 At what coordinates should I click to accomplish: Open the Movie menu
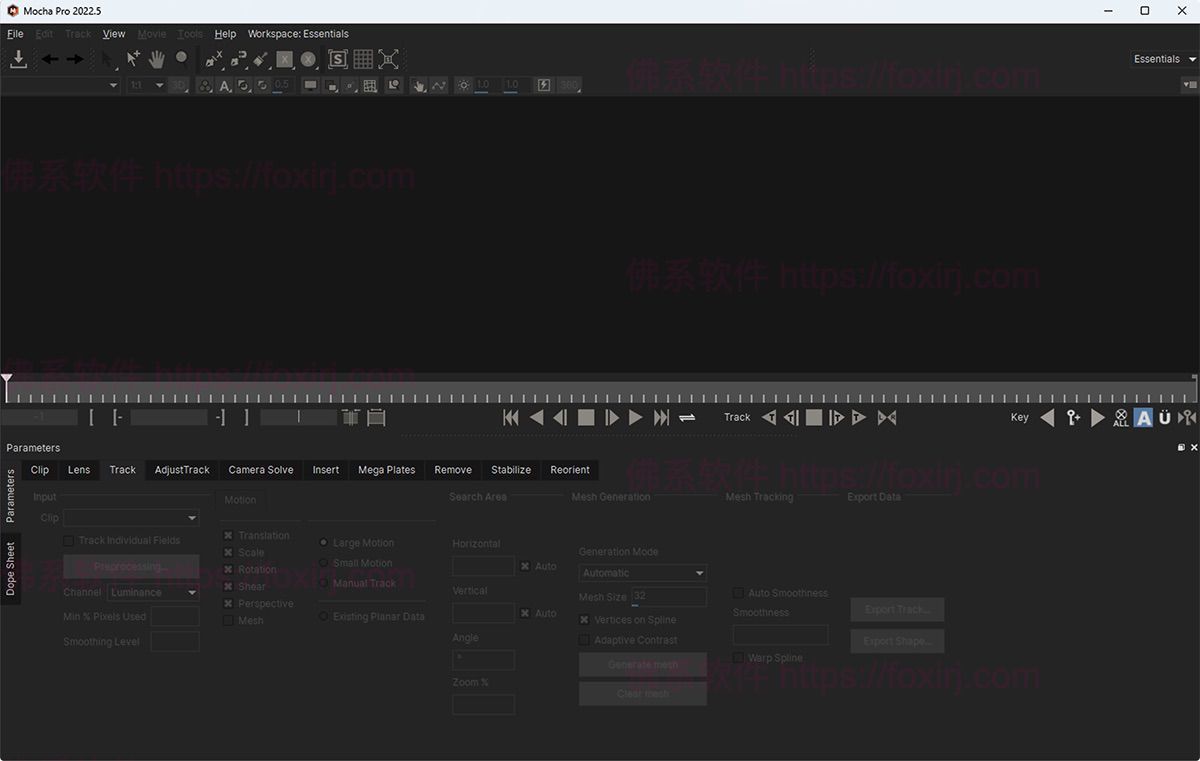[x=151, y=33]
